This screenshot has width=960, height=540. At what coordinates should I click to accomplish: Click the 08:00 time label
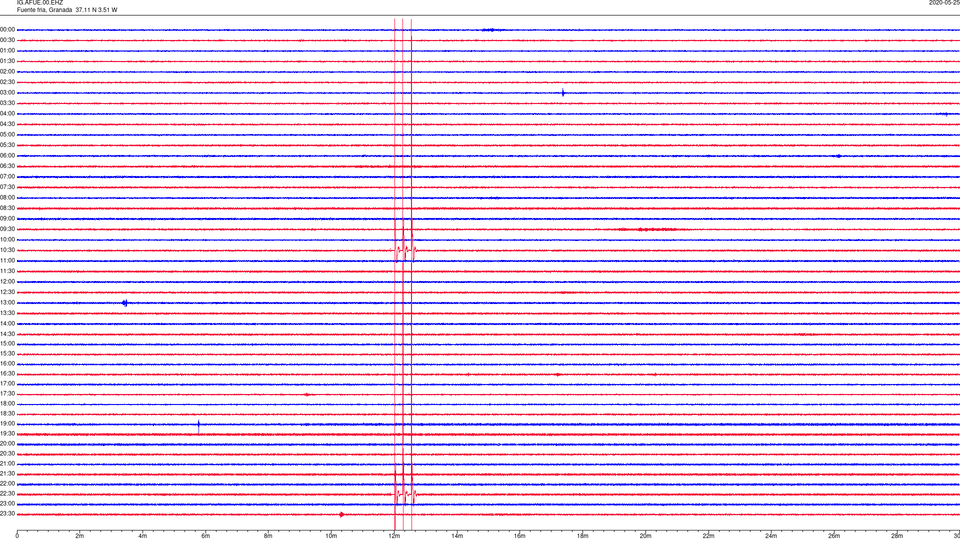[x=7, y=198]
